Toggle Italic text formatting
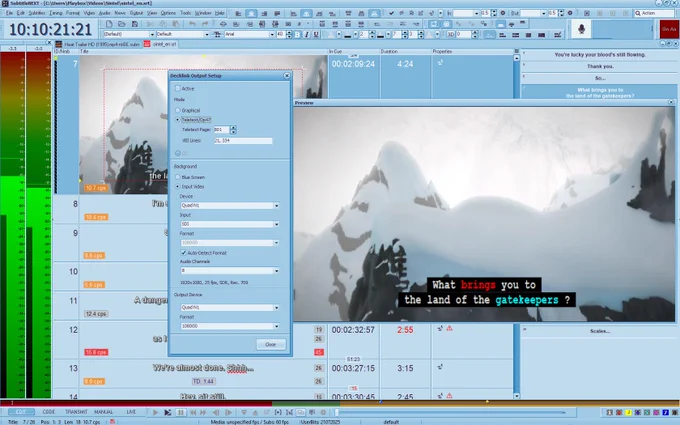The image size is (680, 425). click(x=307, y=34)
